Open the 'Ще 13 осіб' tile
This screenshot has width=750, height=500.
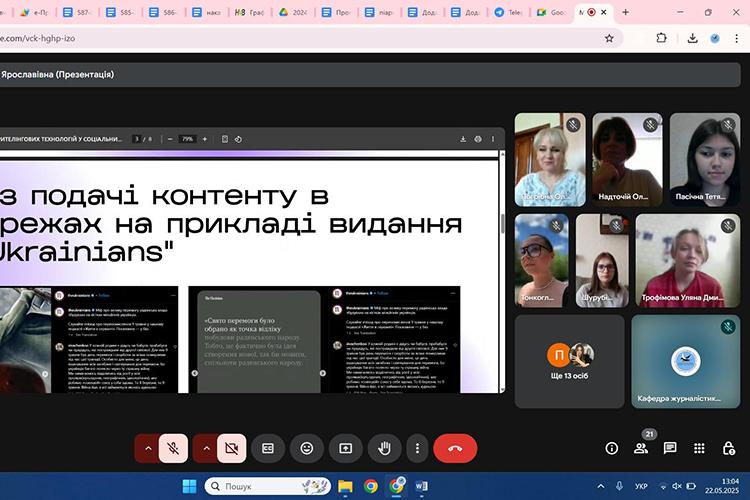569,362
